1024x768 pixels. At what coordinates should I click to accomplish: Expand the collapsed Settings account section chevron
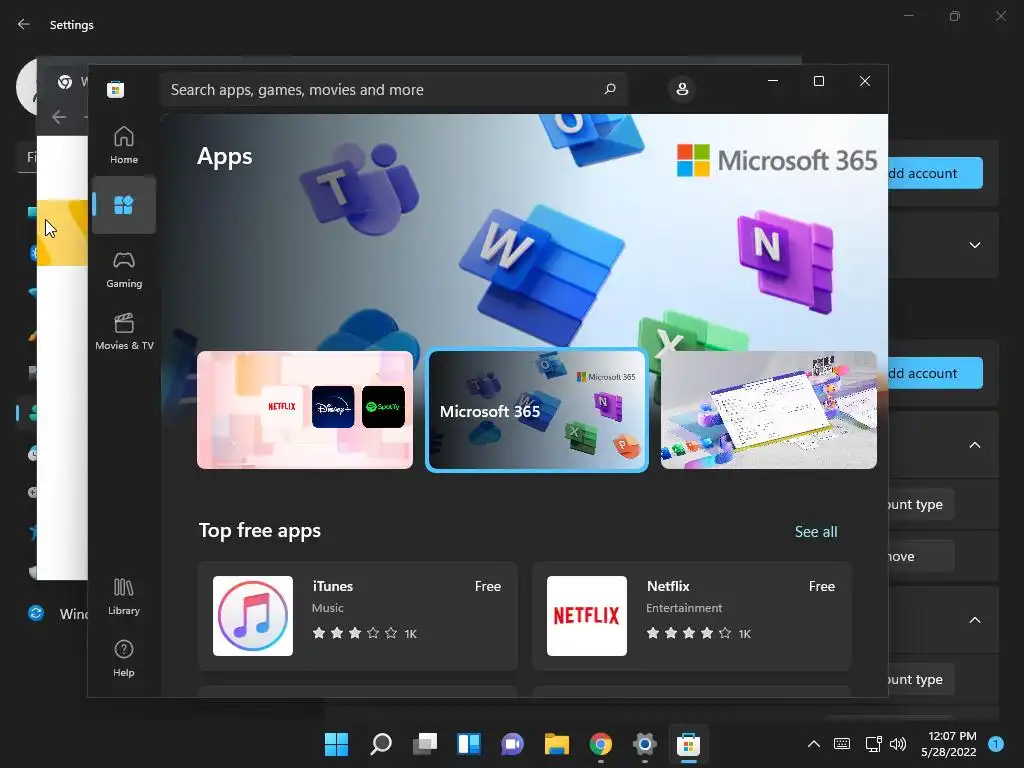coord(974,245)
